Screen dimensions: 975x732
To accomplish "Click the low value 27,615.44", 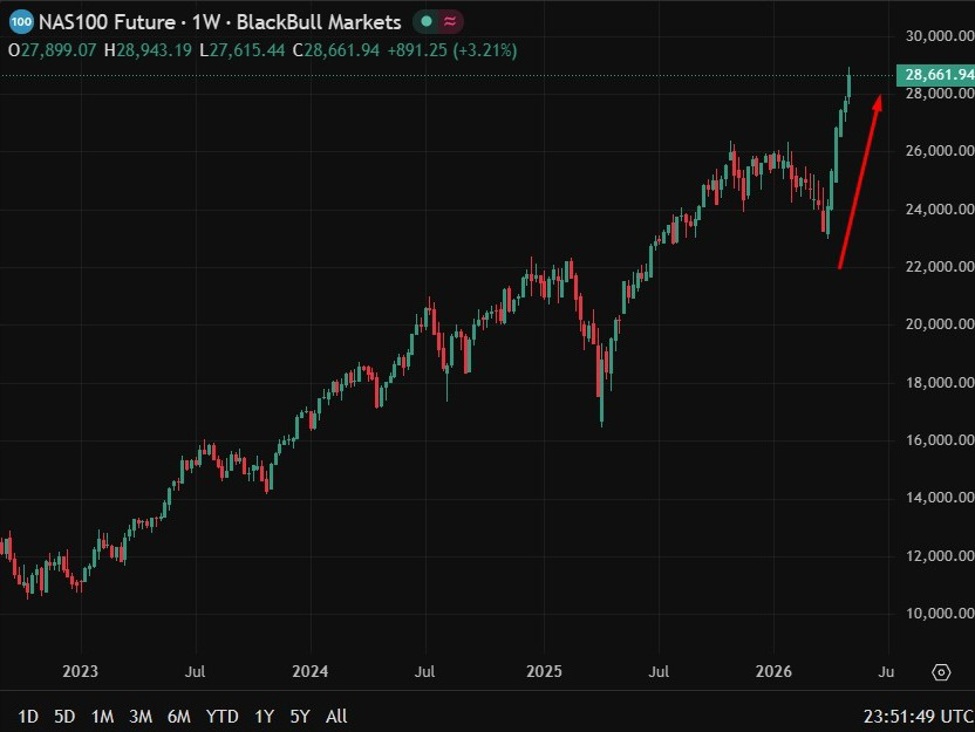I will (247, 50).
